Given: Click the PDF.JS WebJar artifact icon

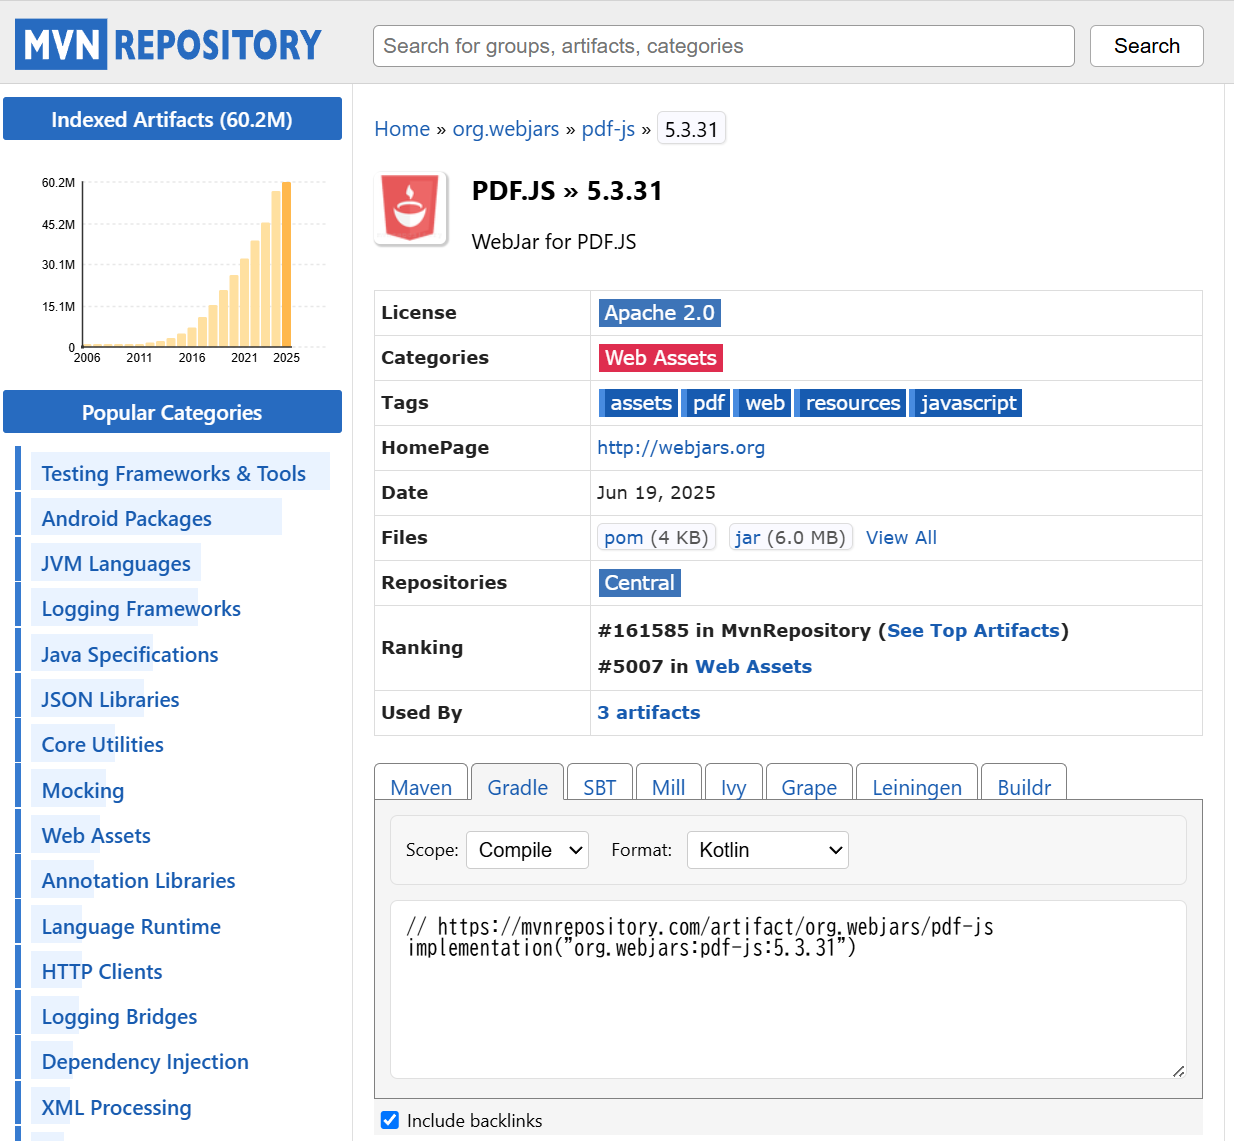Looking at the screenshot, I should (411, 209).
